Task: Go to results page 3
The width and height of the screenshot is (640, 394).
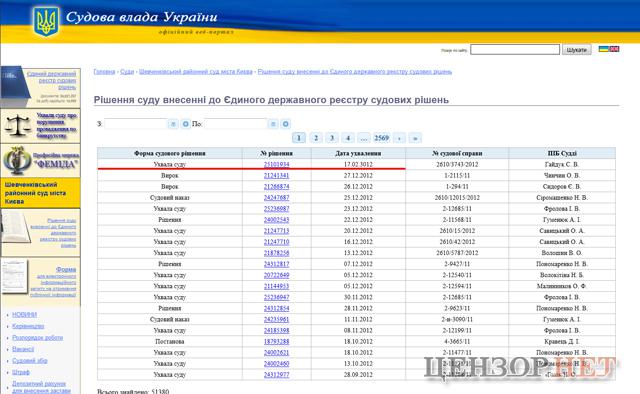Action: 332,138
